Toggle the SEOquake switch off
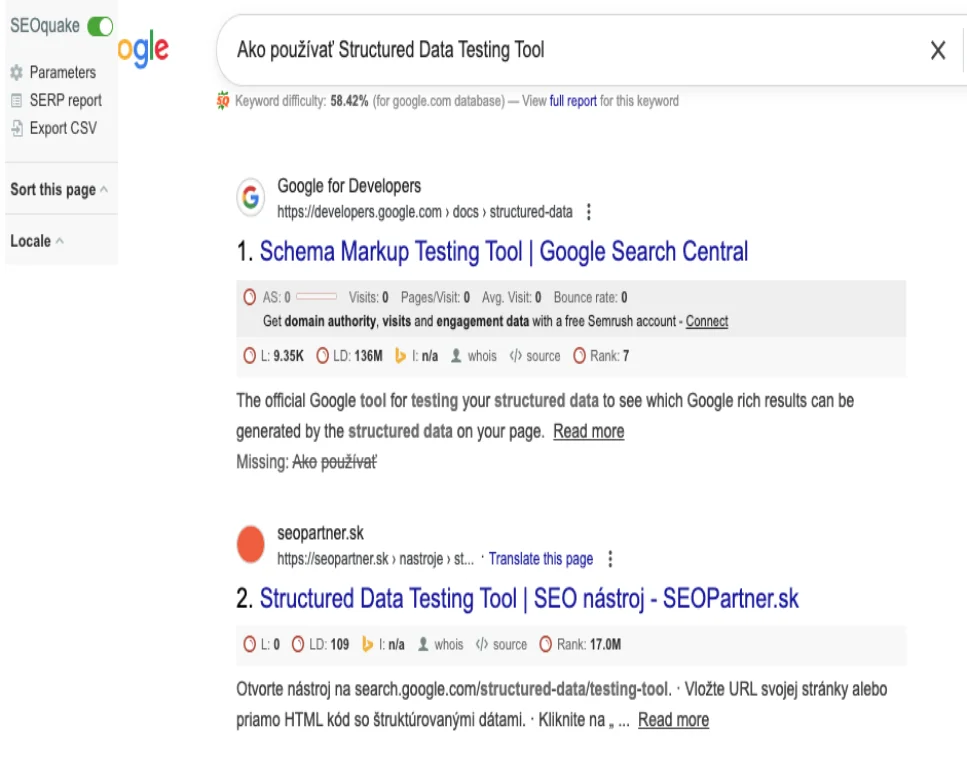The height and width of the screenshot is (768, 967). coord(100,26)
